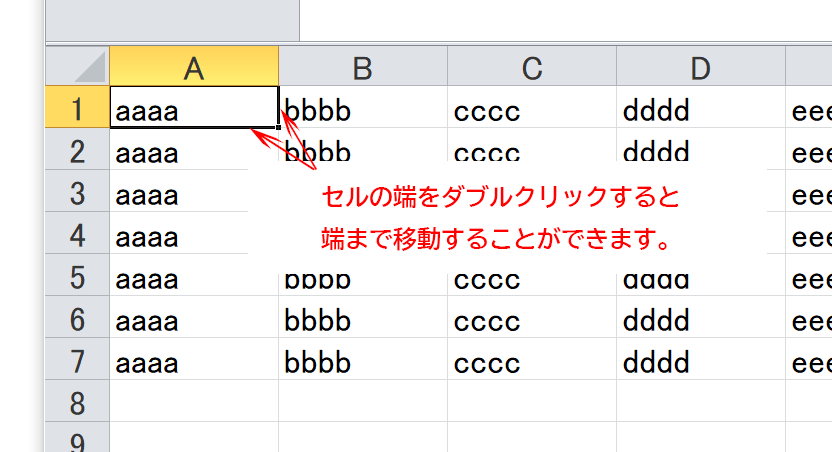Select cell C7 containing cccc
The height and width of the screenshot is (452, 832).
tap(531, 362)
